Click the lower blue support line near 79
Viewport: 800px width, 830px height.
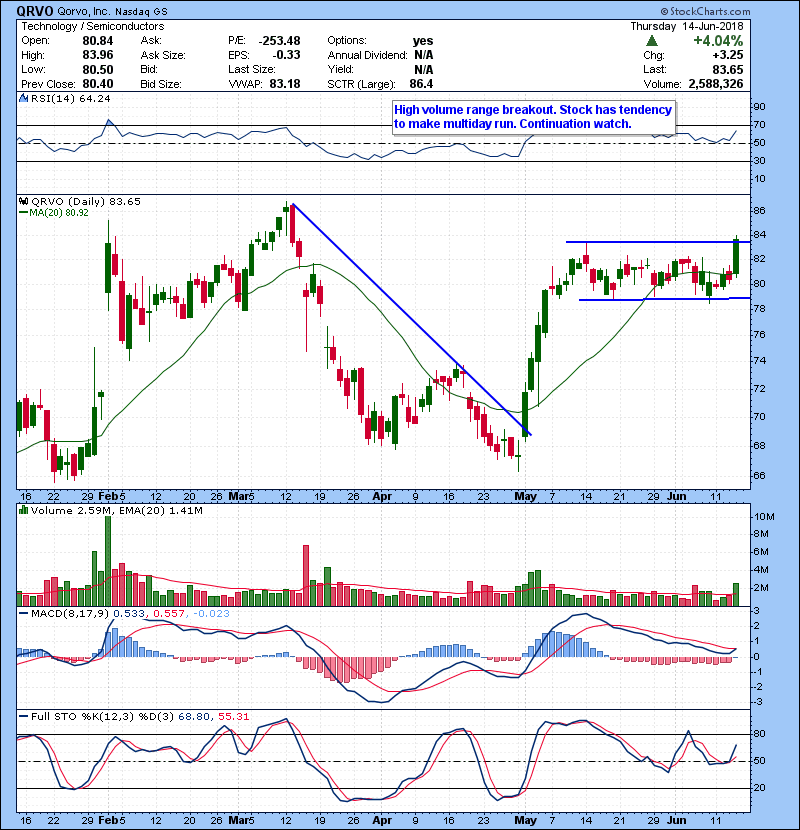click(662, 299)
